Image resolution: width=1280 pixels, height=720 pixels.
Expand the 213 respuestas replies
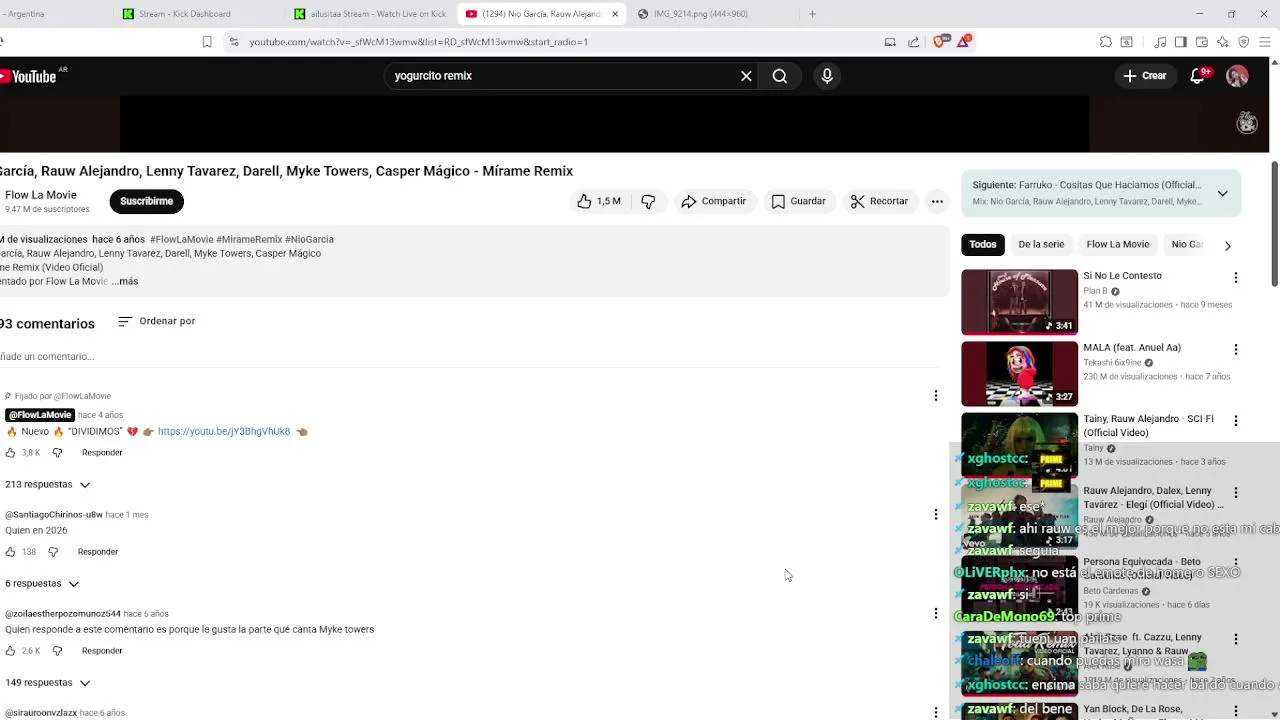click(48, 485)
